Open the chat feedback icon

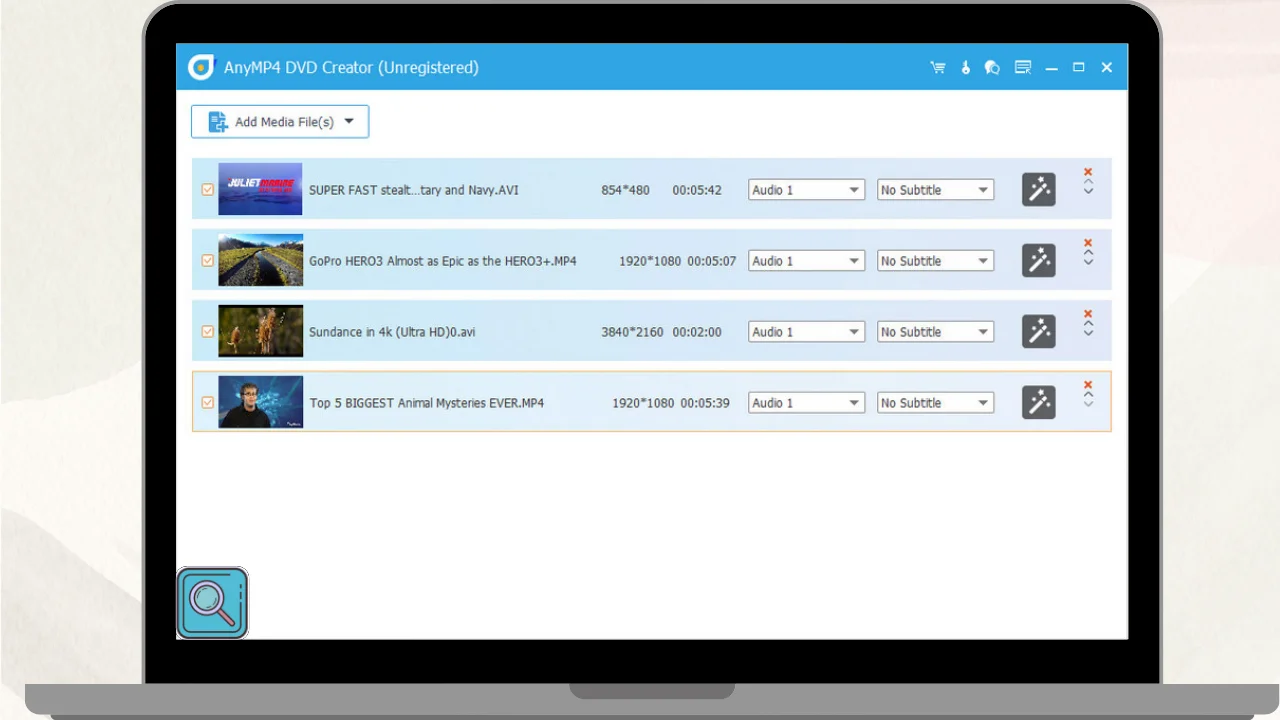pyautogui.click(x=992, y=68)
